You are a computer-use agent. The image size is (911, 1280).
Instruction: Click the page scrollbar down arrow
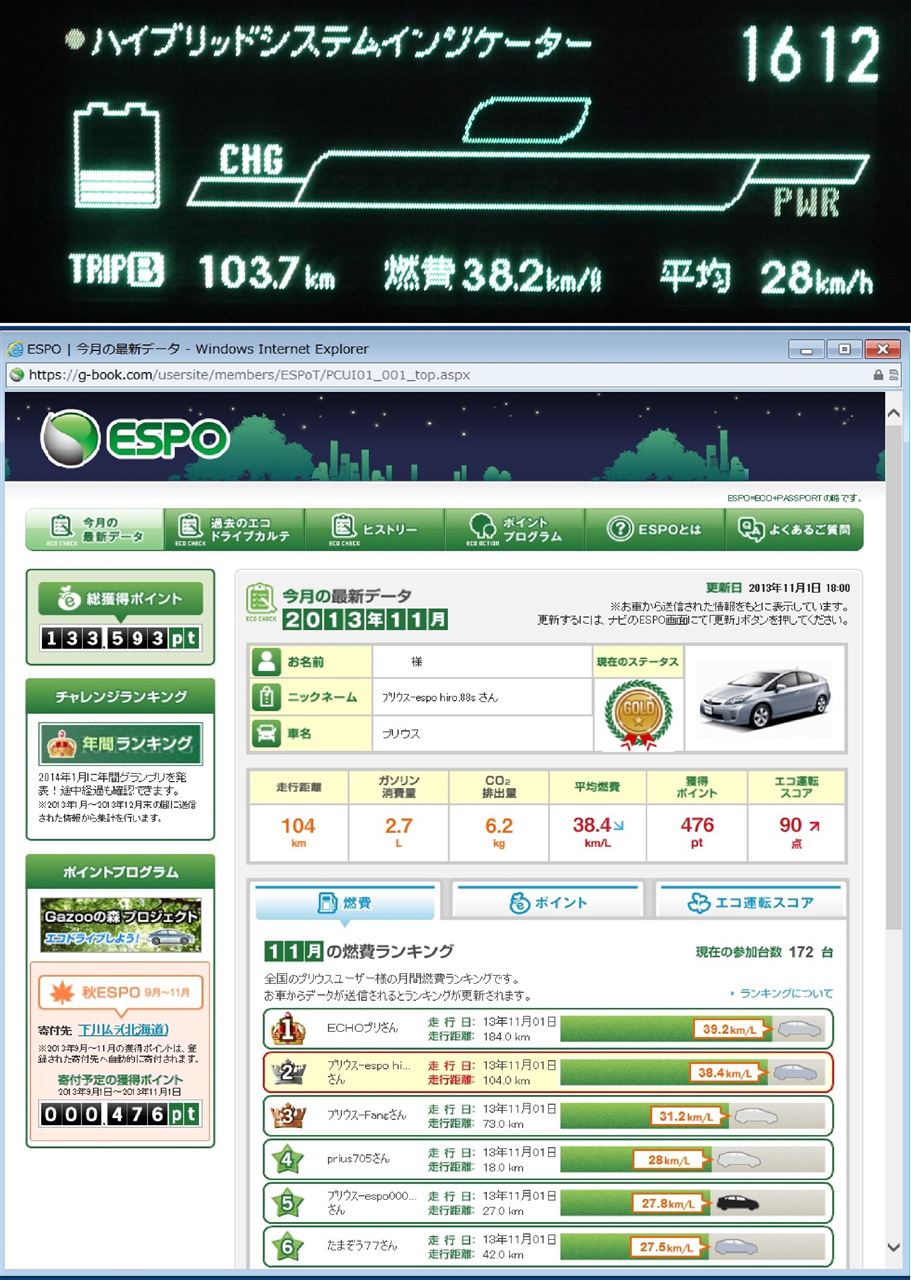coord(894,1246)
